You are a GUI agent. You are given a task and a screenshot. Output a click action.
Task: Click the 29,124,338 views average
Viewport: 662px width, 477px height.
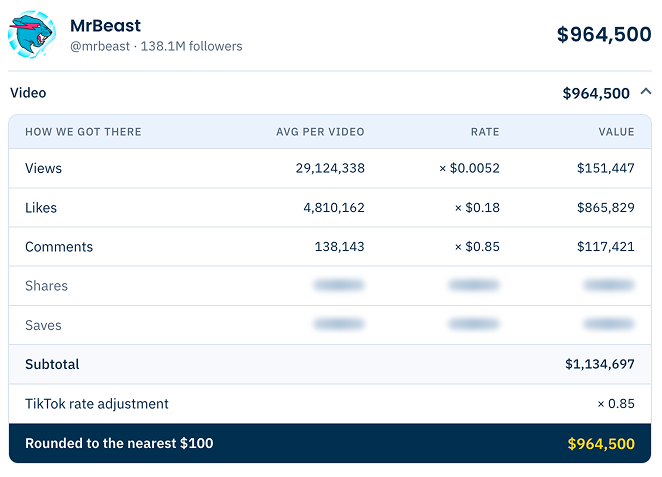click(x=330, y=168)
